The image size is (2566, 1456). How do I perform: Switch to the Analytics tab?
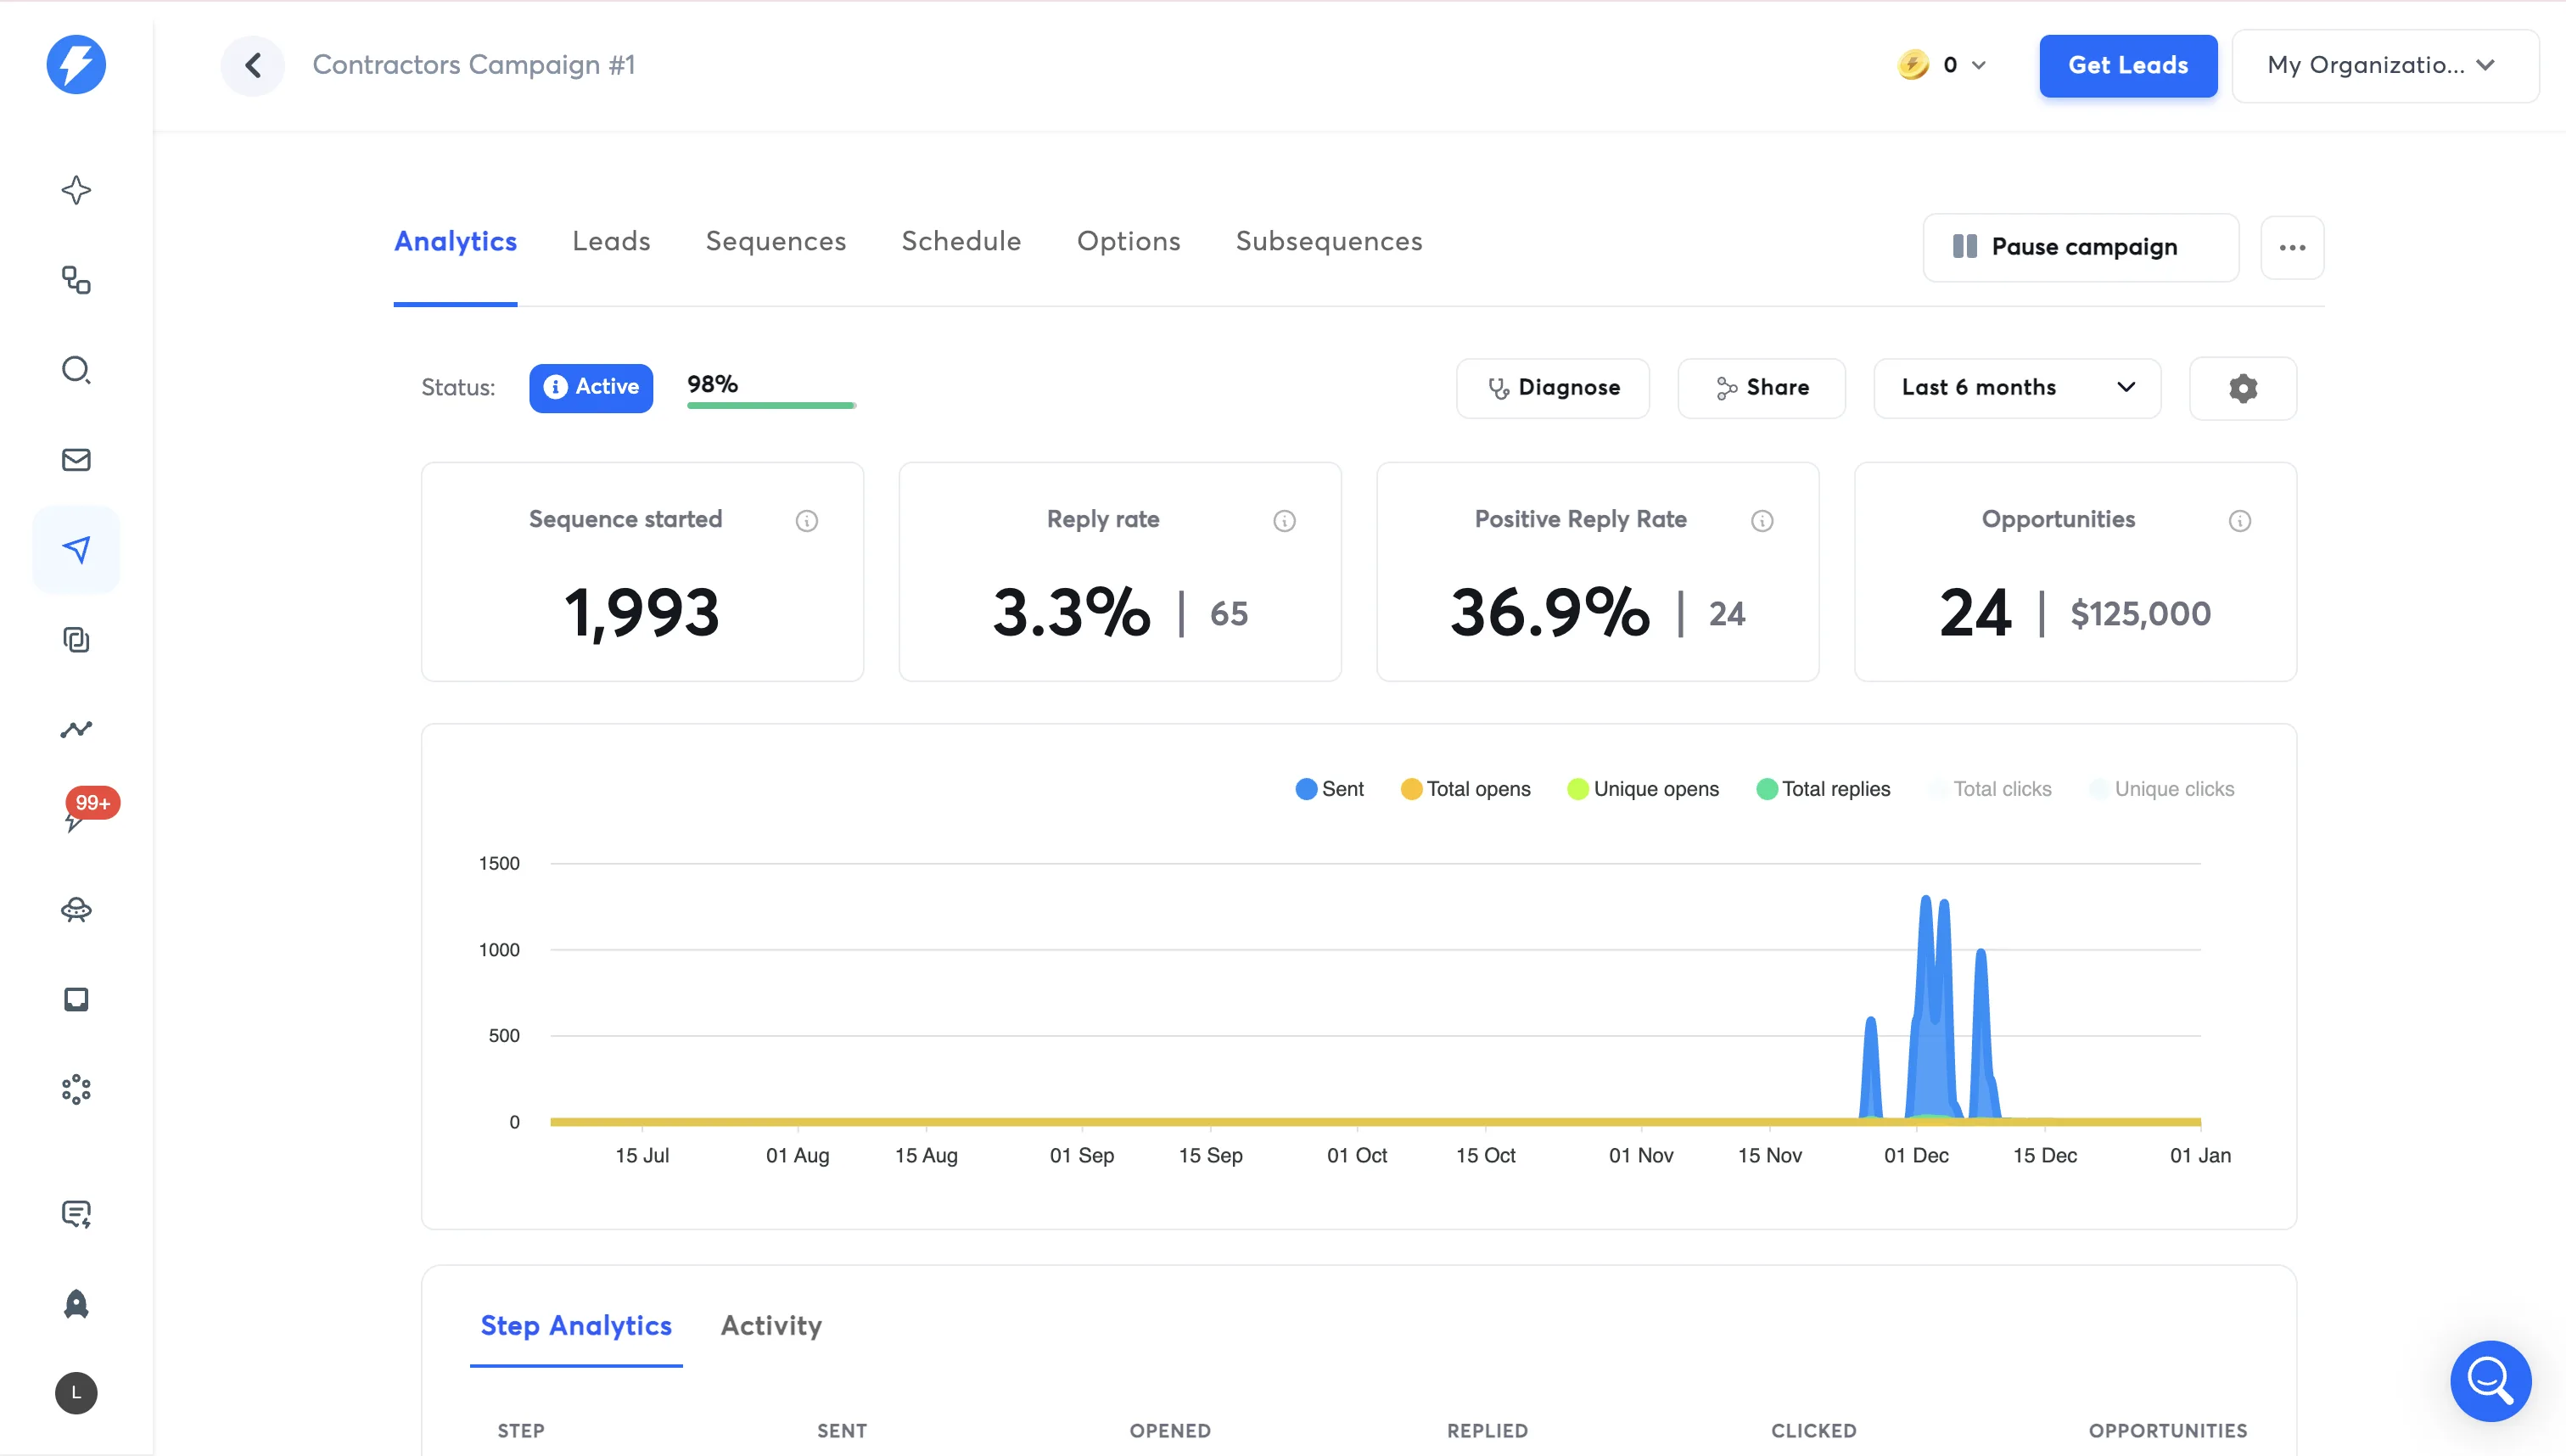click(x=455, y=241)
